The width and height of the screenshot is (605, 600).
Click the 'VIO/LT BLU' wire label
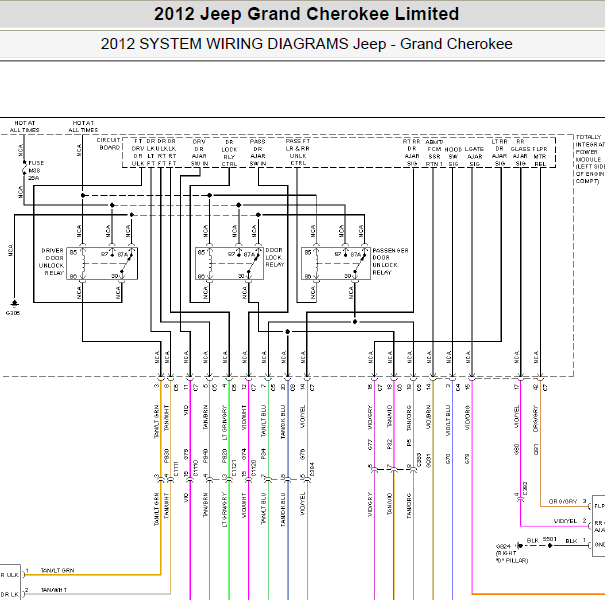448,421
